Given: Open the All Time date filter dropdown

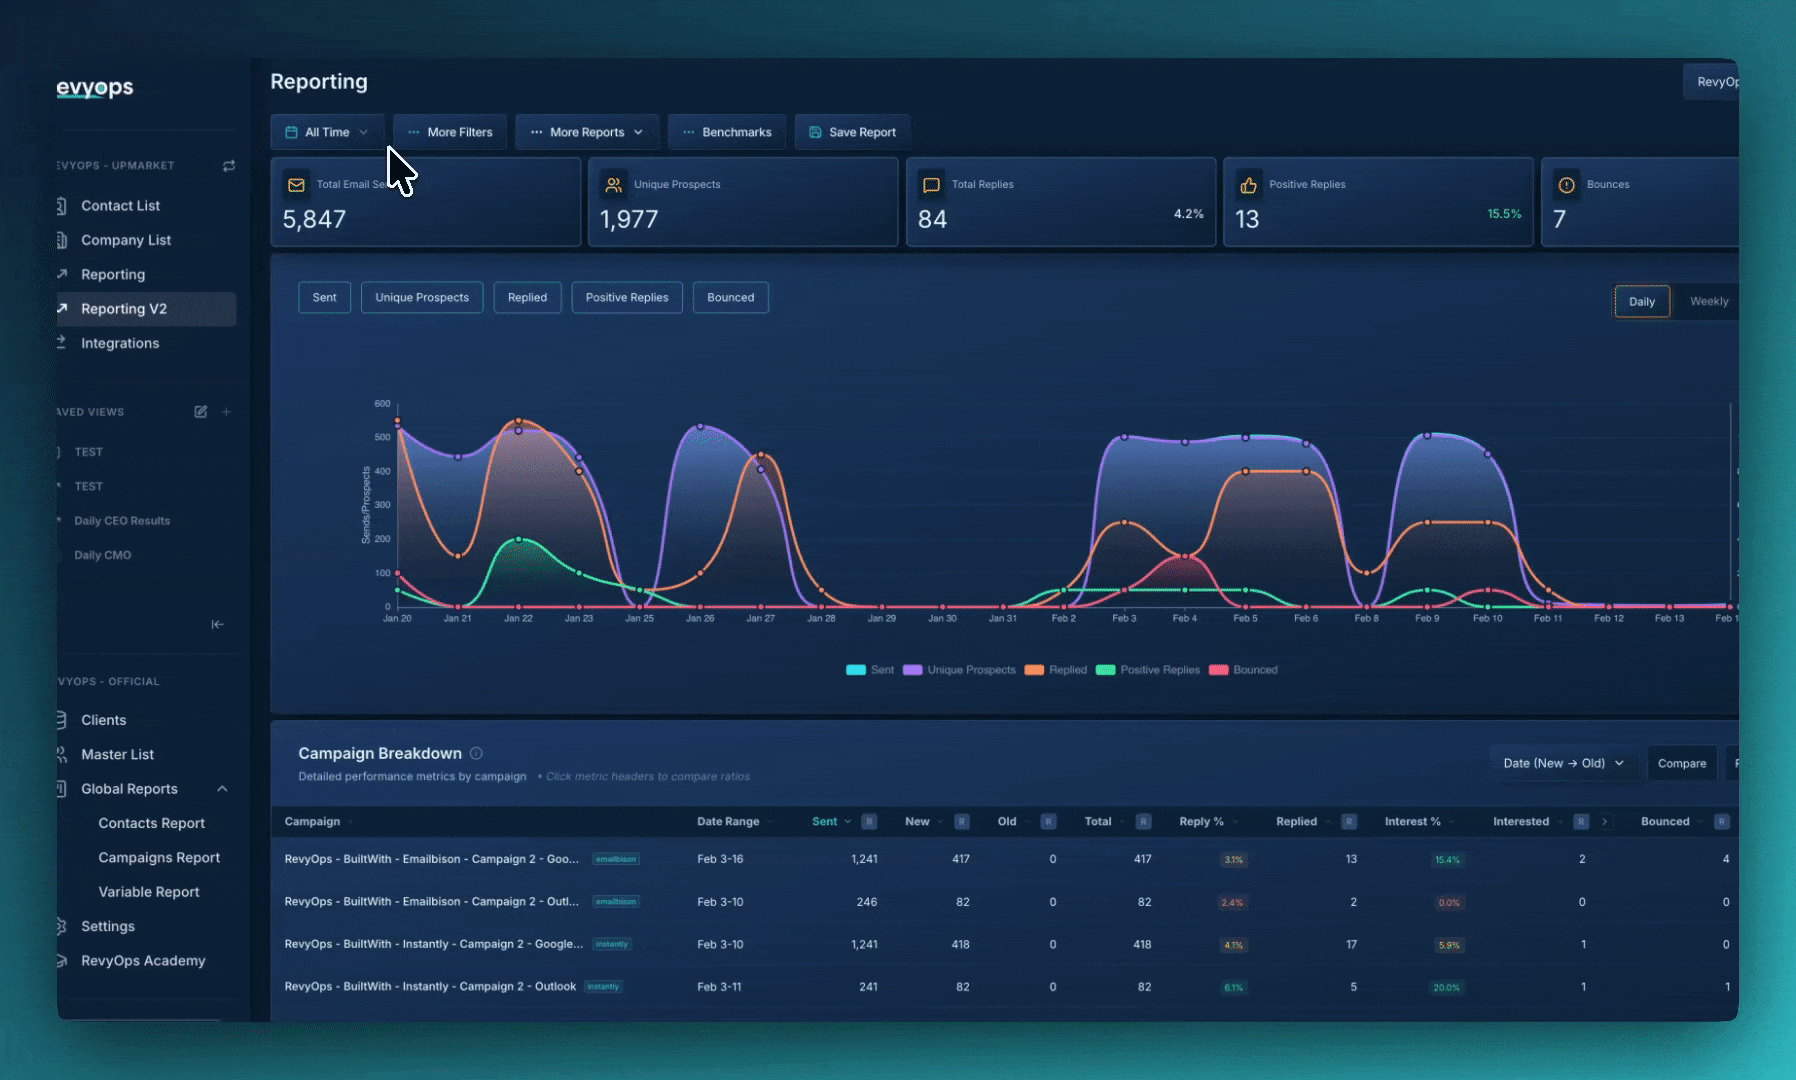Looking at the screenshot, I should tap(327, 131).
